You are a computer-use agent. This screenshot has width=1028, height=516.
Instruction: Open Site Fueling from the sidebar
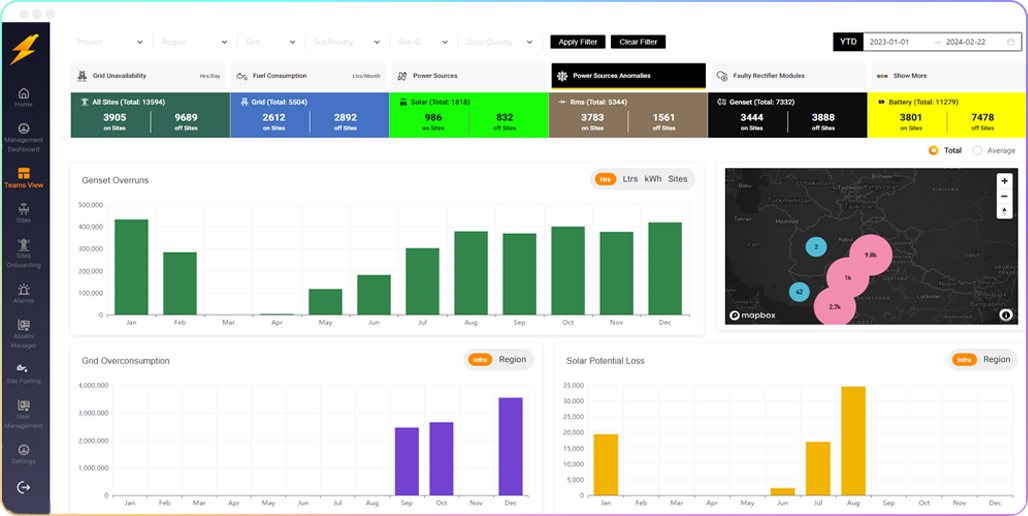tap(23, 370)
